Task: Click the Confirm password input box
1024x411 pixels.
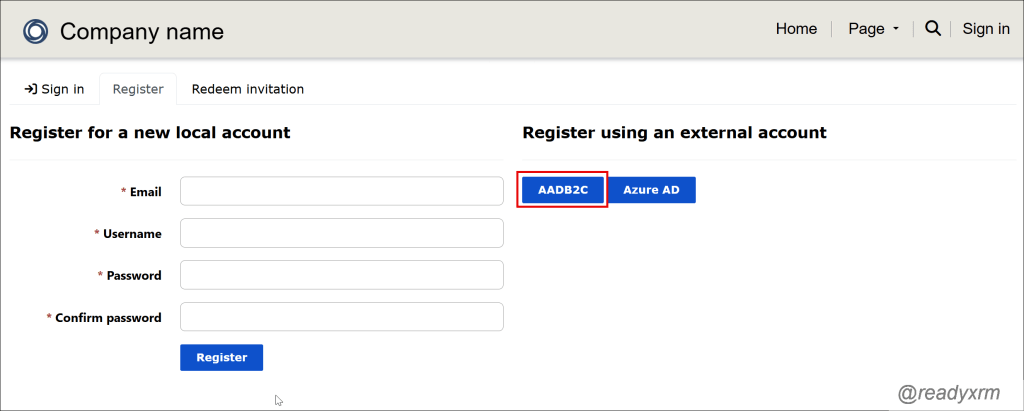Action: [x=341, y=317]
